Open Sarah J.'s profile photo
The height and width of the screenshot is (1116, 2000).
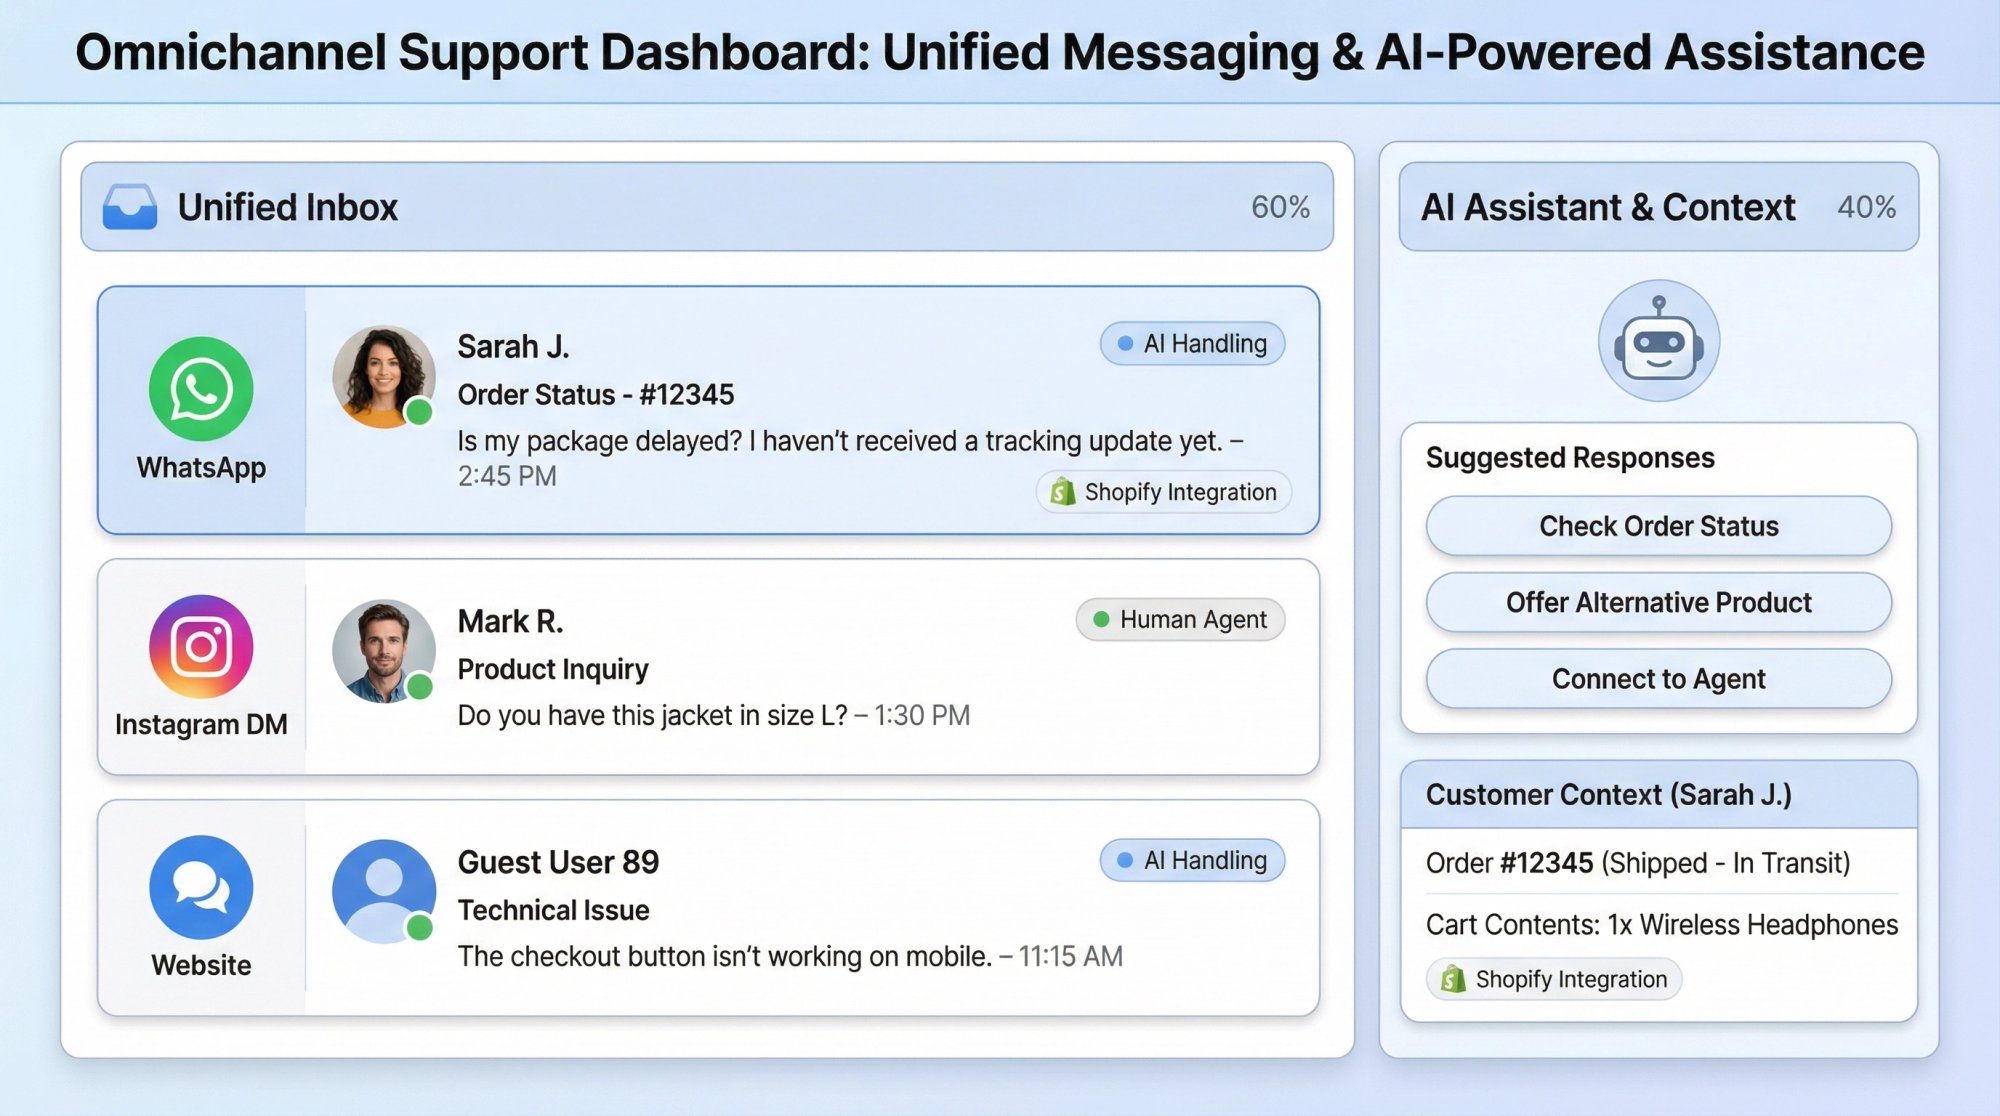coord(384,377)
